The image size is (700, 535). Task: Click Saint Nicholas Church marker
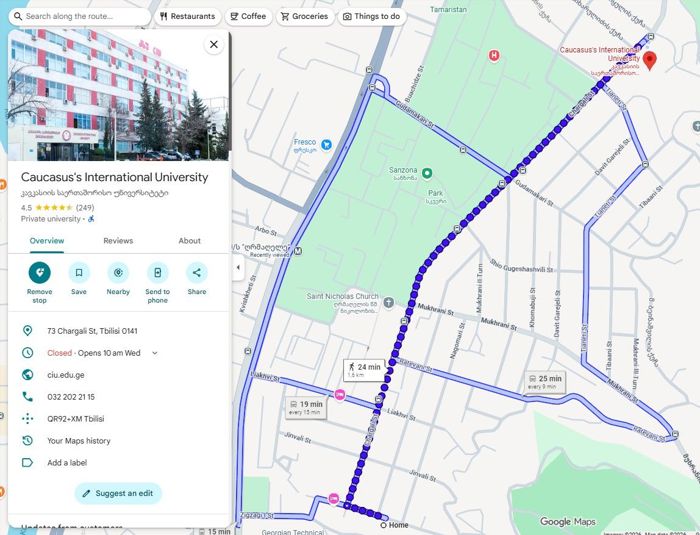[389, 303]
